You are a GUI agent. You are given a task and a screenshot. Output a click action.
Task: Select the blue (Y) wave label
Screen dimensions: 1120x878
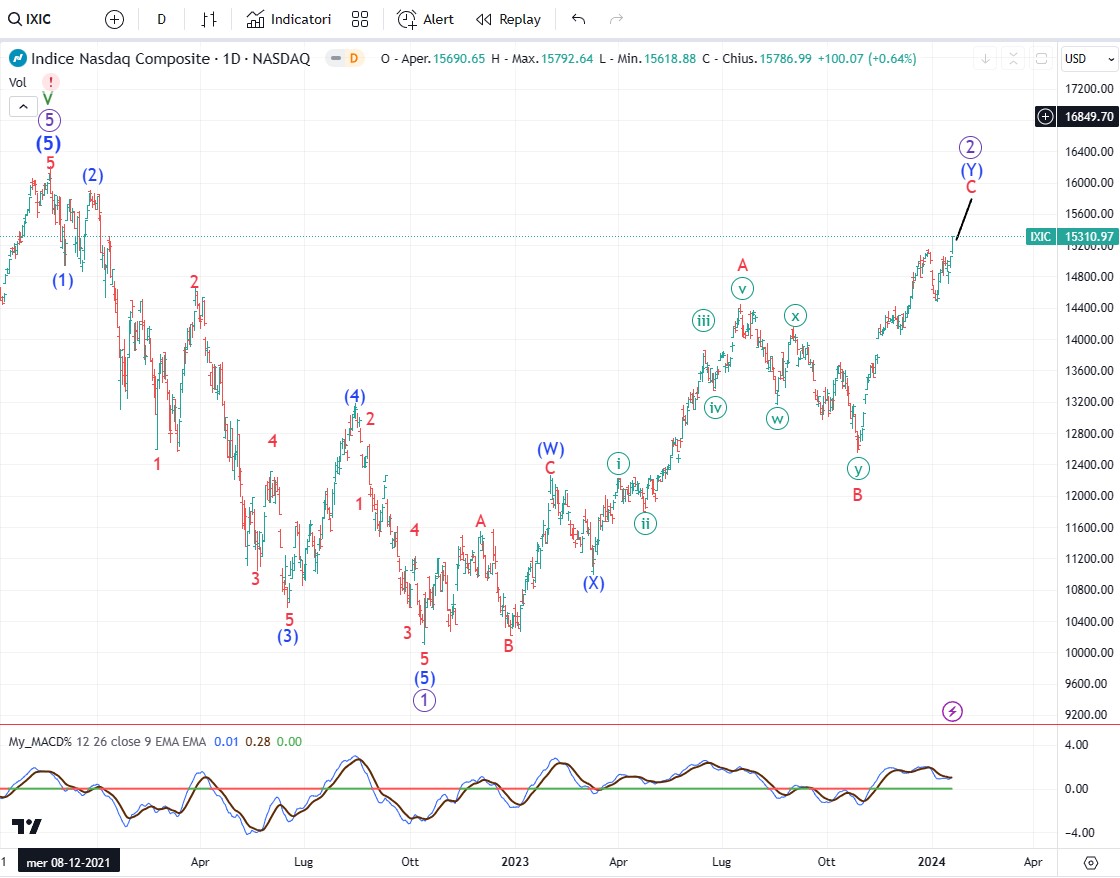click(x=971, y=170)
